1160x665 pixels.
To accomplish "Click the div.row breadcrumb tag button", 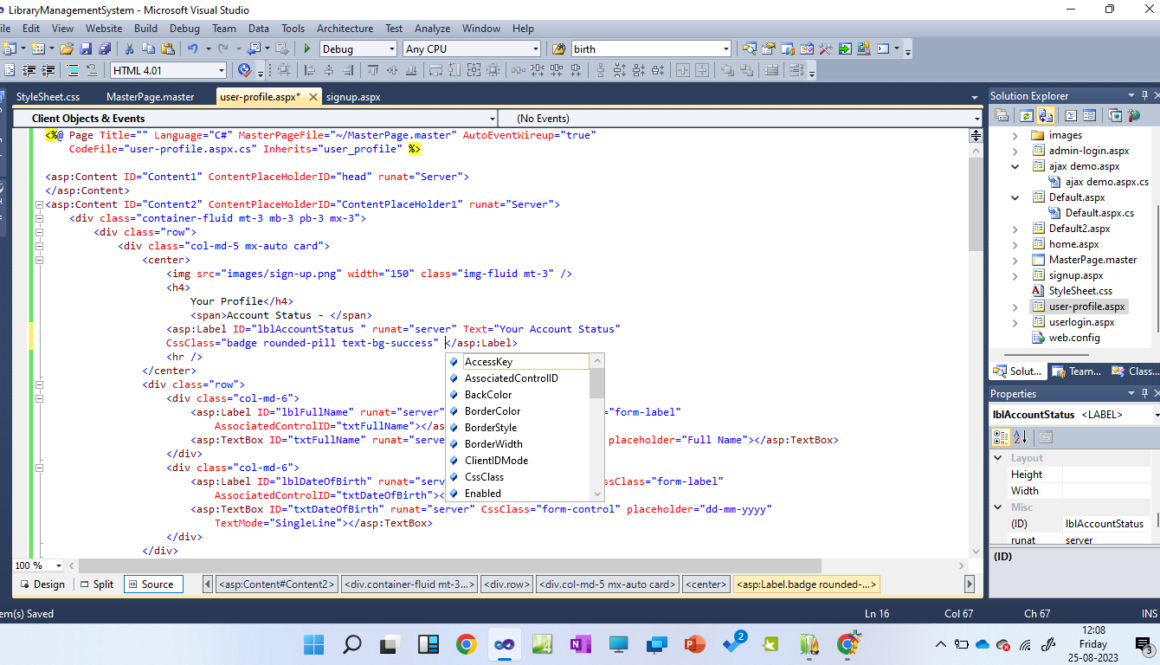I will click(x=506, y=584).
